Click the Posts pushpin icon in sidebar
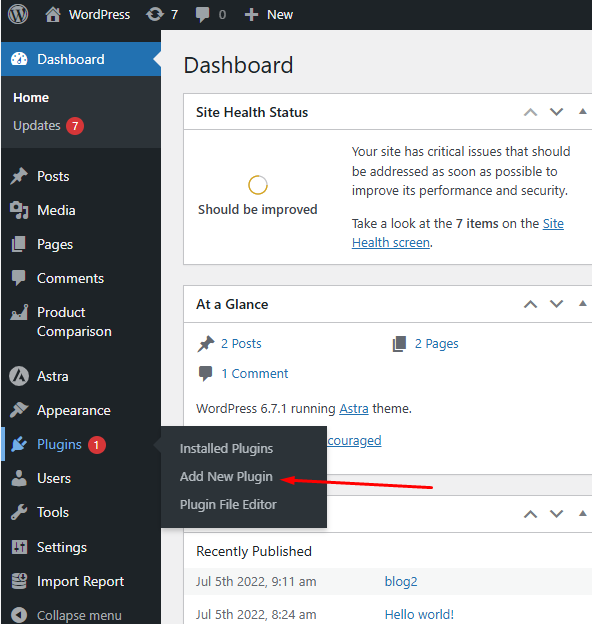Screen dimensions: 592x624 [x=19, y=176]
